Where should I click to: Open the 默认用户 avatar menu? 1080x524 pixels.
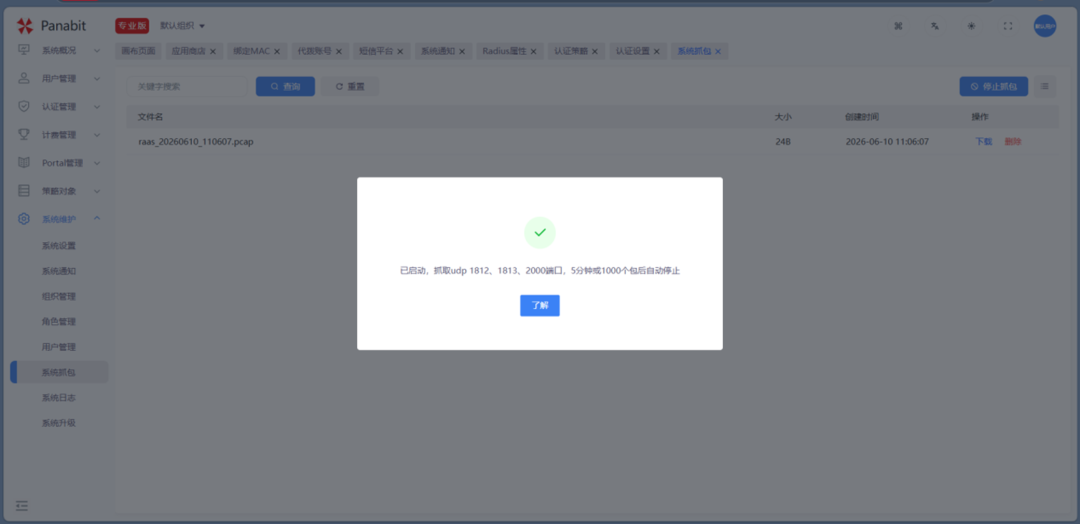(x=1044, y=26)
